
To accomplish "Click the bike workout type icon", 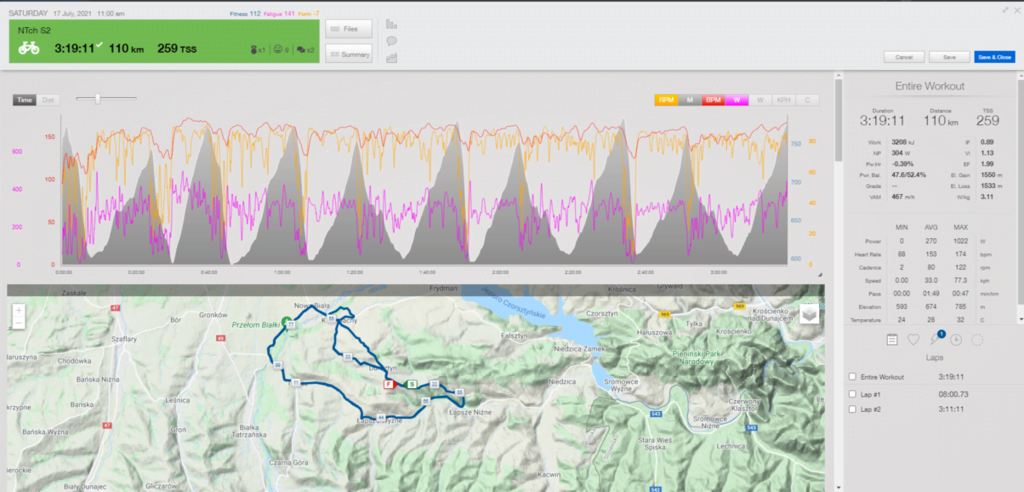I will 30,47.
